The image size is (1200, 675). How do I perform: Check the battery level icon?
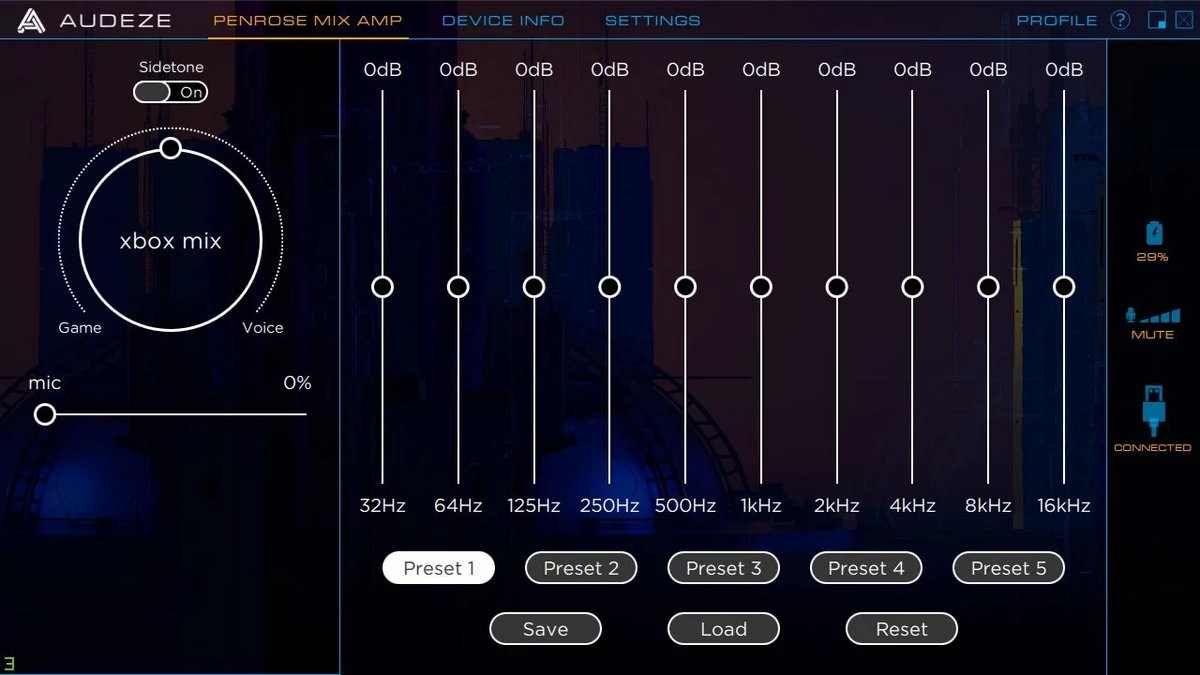[1153, 233]
